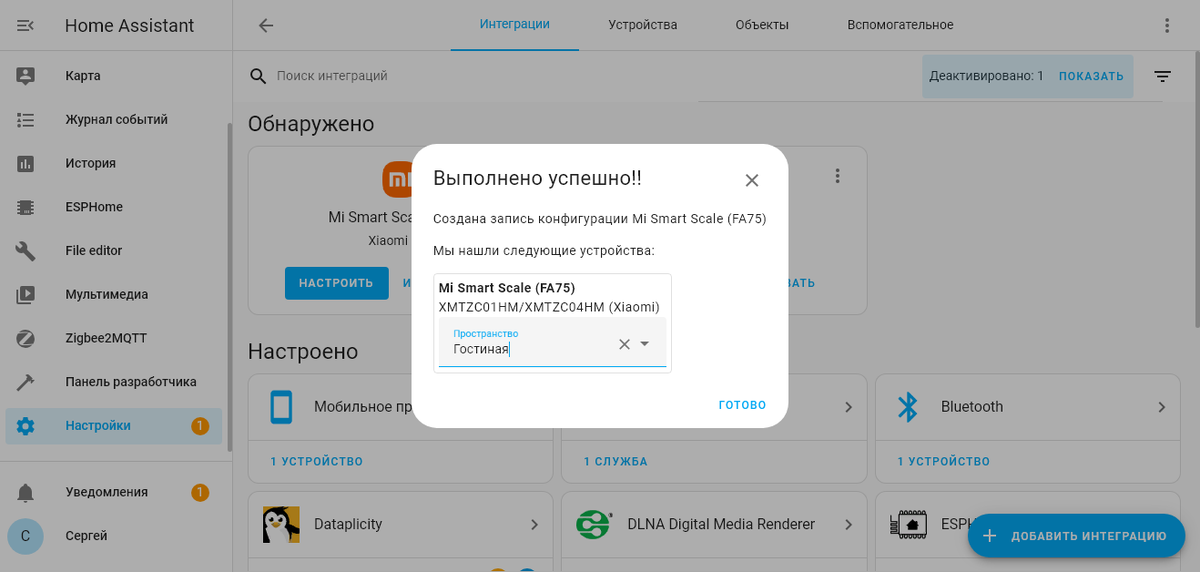Open the discovered card's three-dot menu
Screen dimensions: 1200x572
838,176
